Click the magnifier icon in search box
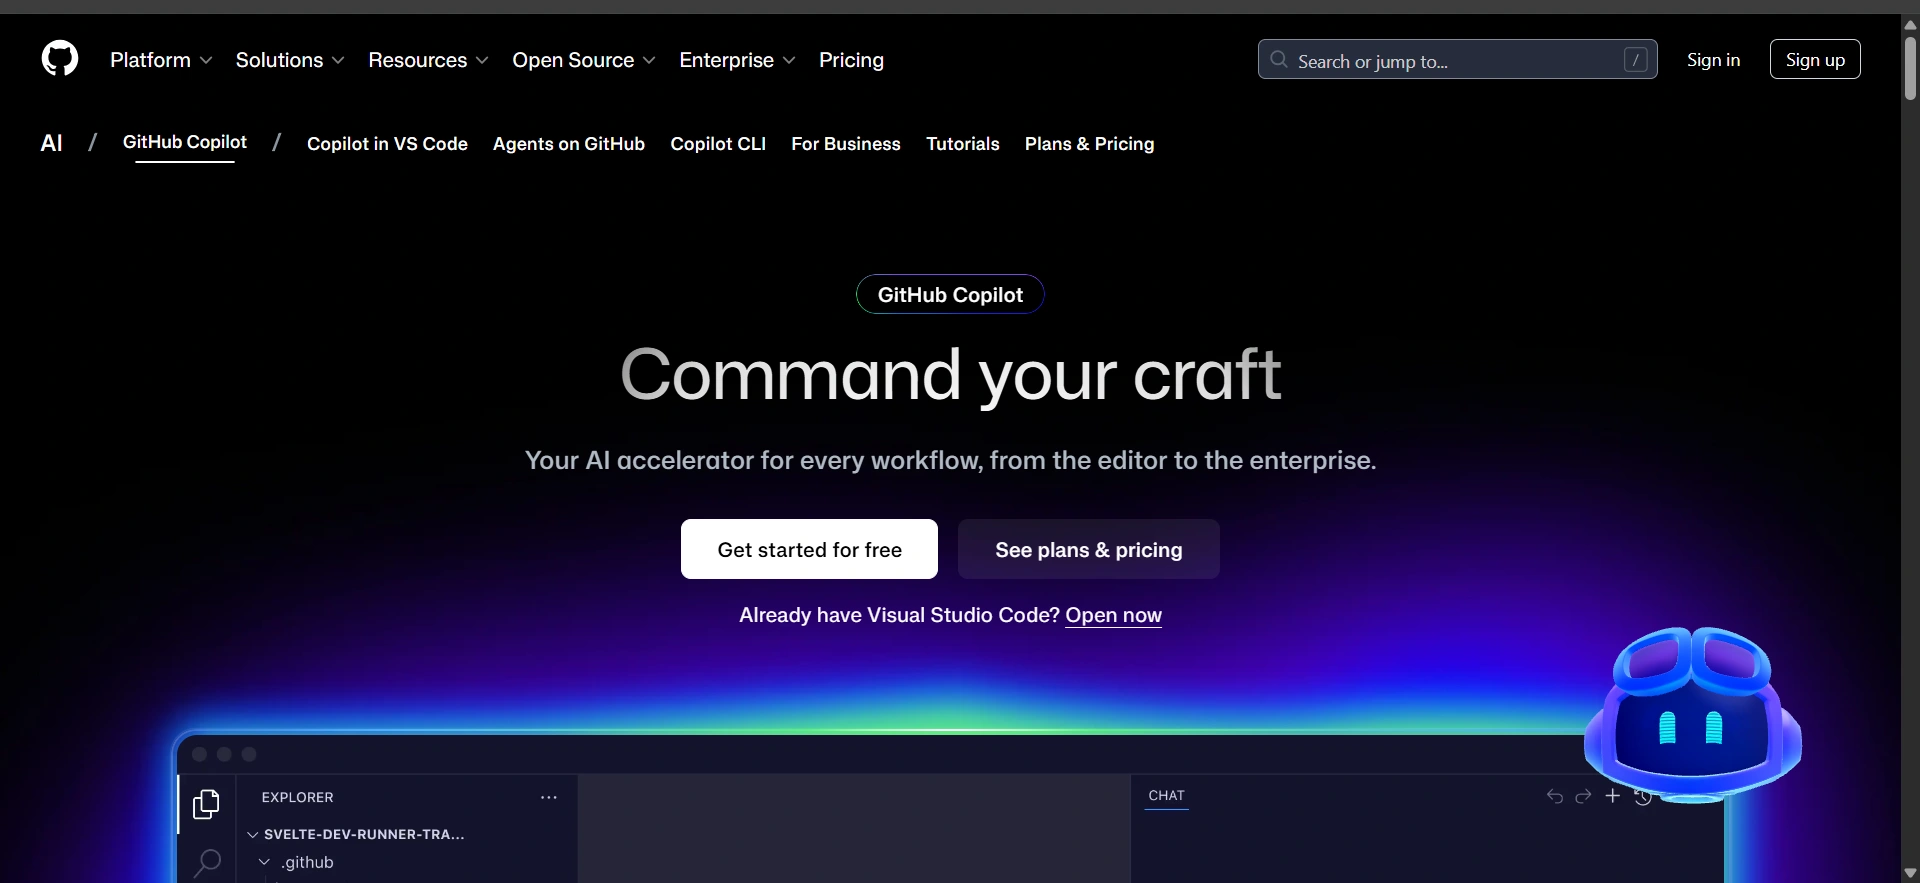1920x883 pixels. (1279, 60)
